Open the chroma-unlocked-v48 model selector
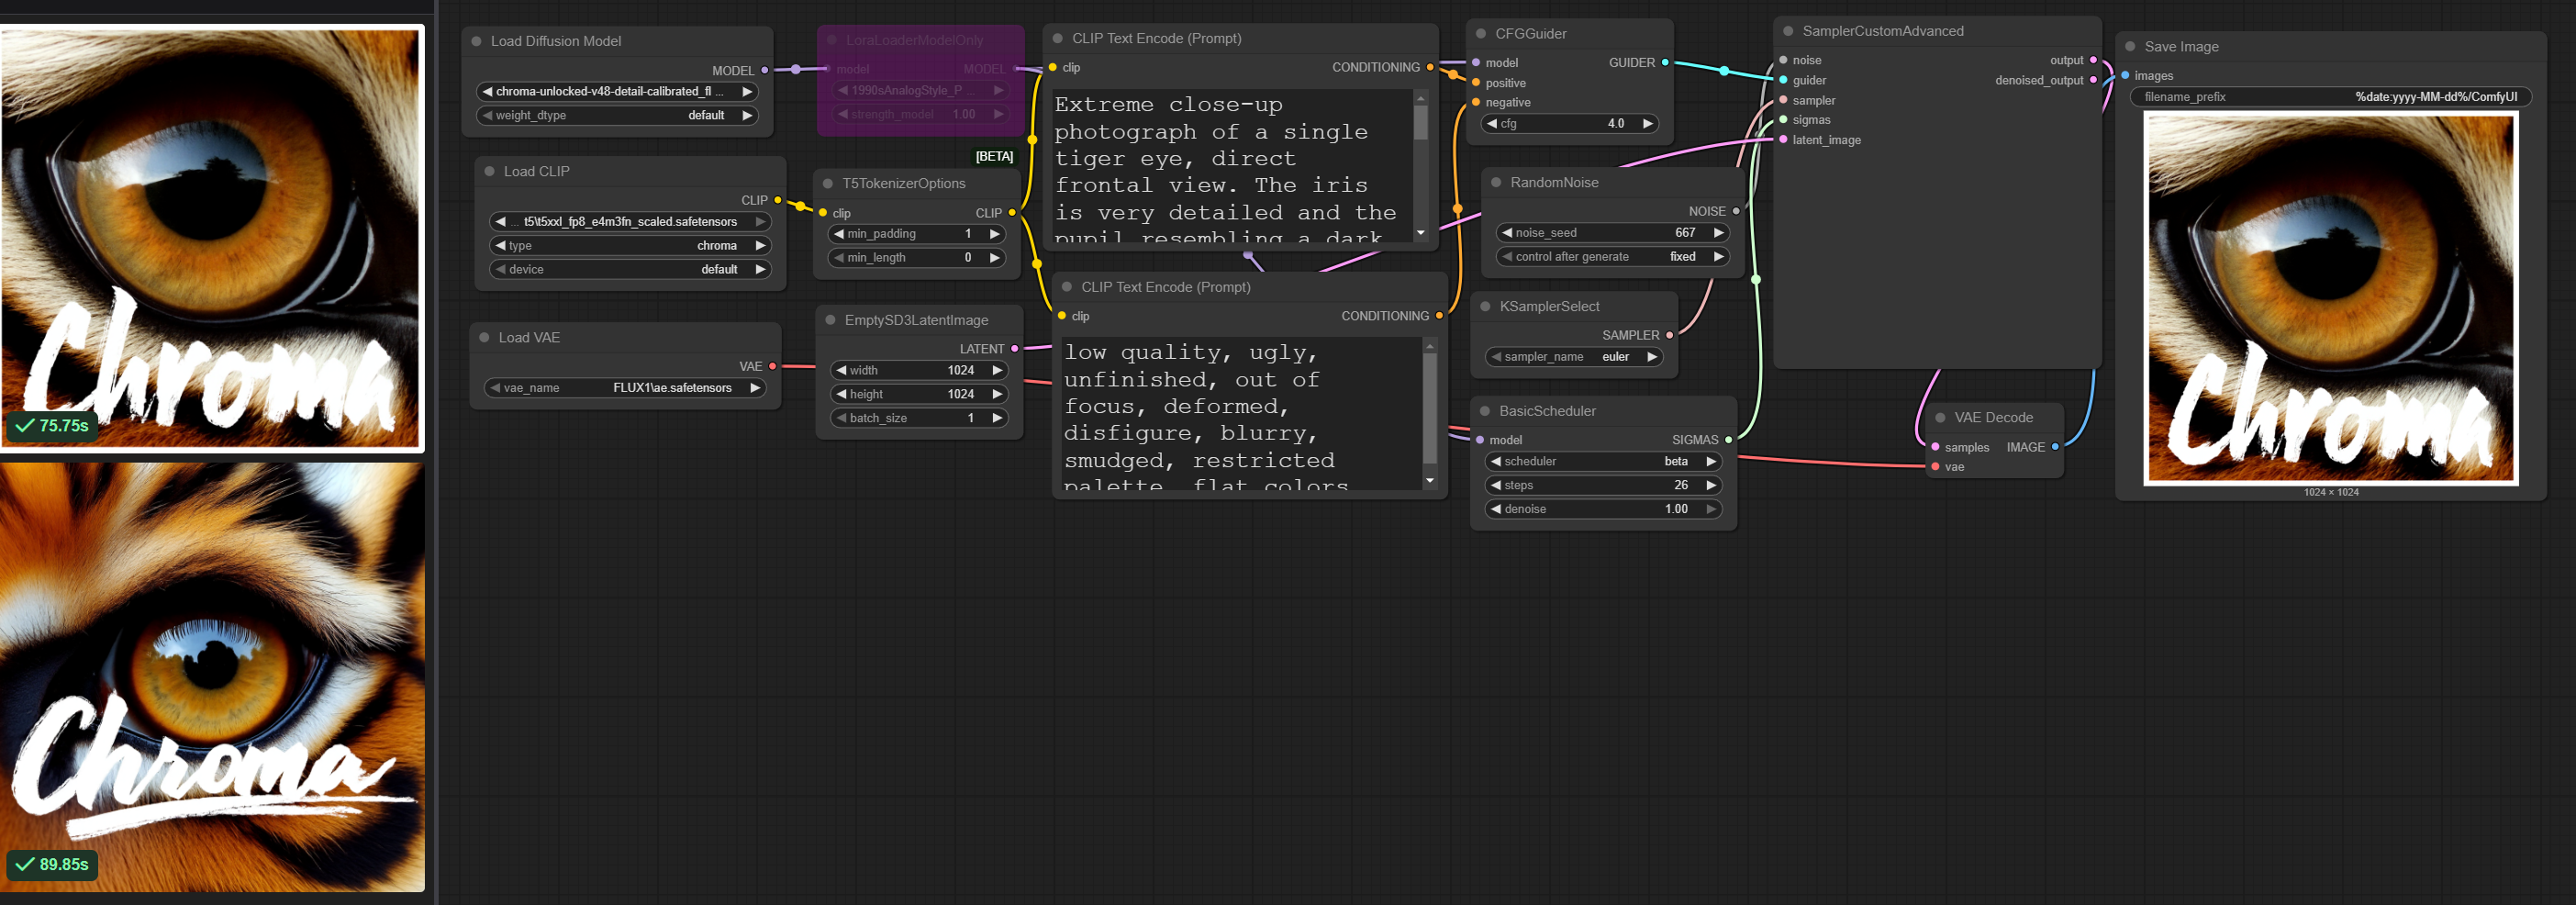The width and height of the screenshot is (2576, 905). point(617,91)
